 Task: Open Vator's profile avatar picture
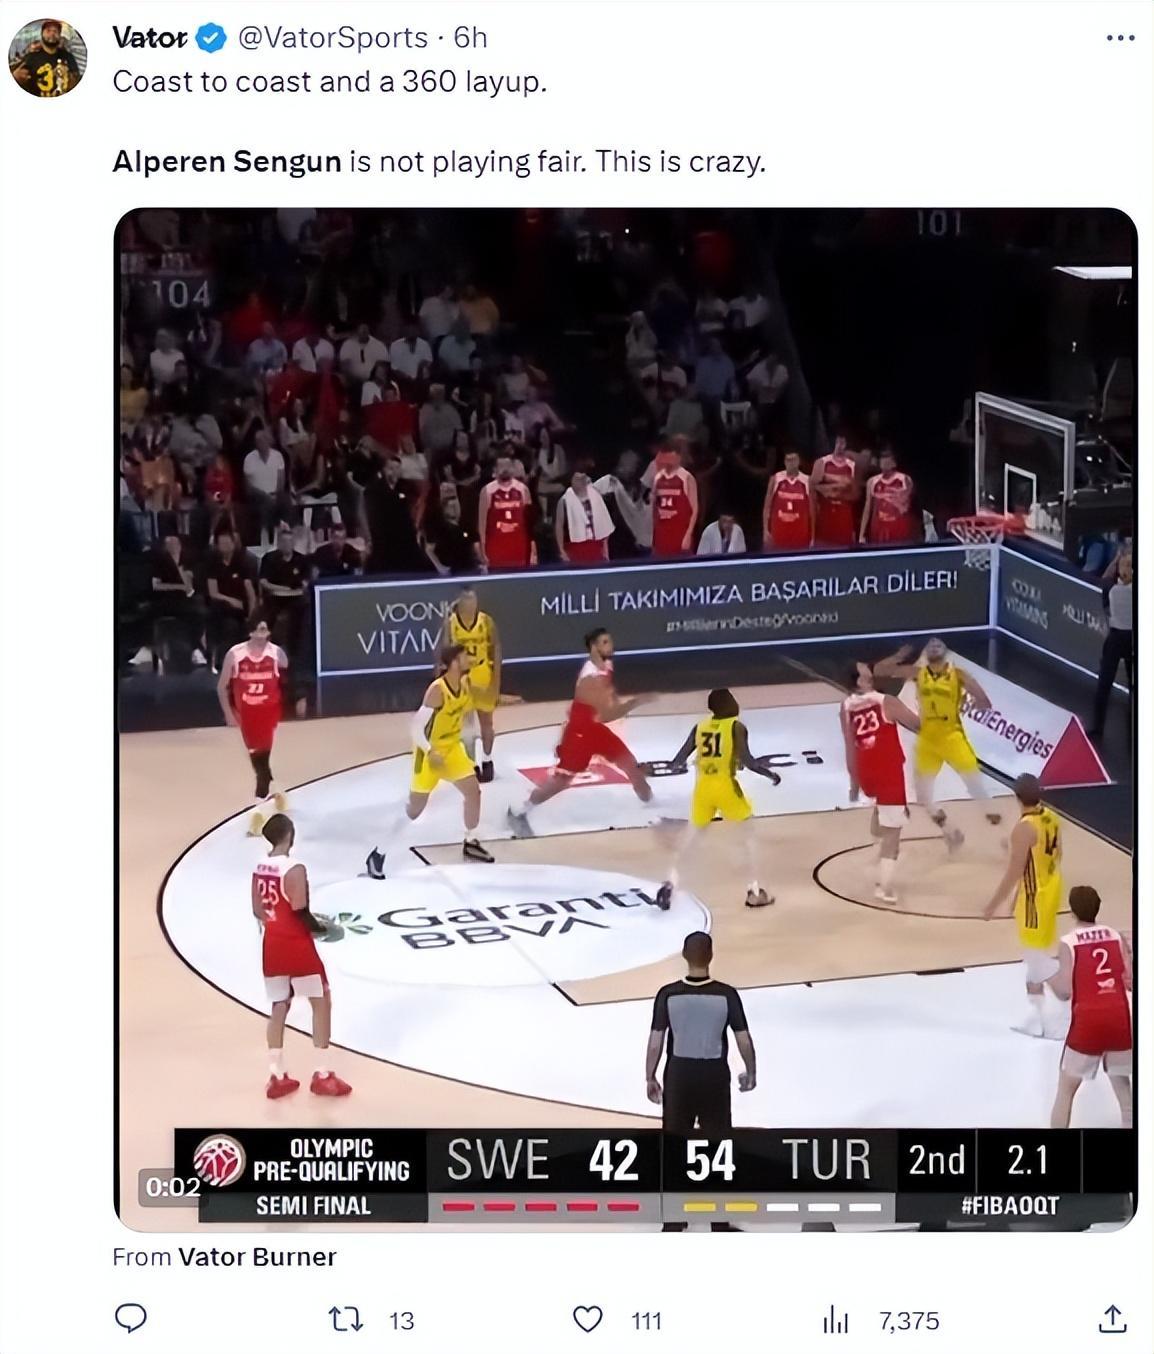point(48,58)
